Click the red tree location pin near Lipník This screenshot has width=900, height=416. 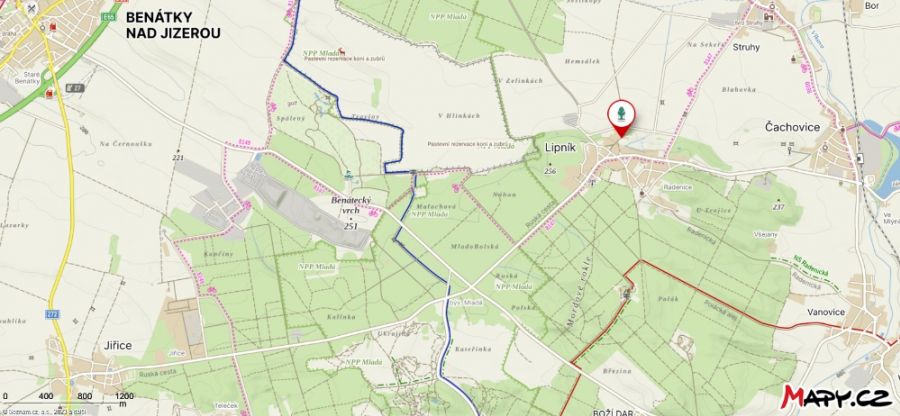click(x=621, y=118)
